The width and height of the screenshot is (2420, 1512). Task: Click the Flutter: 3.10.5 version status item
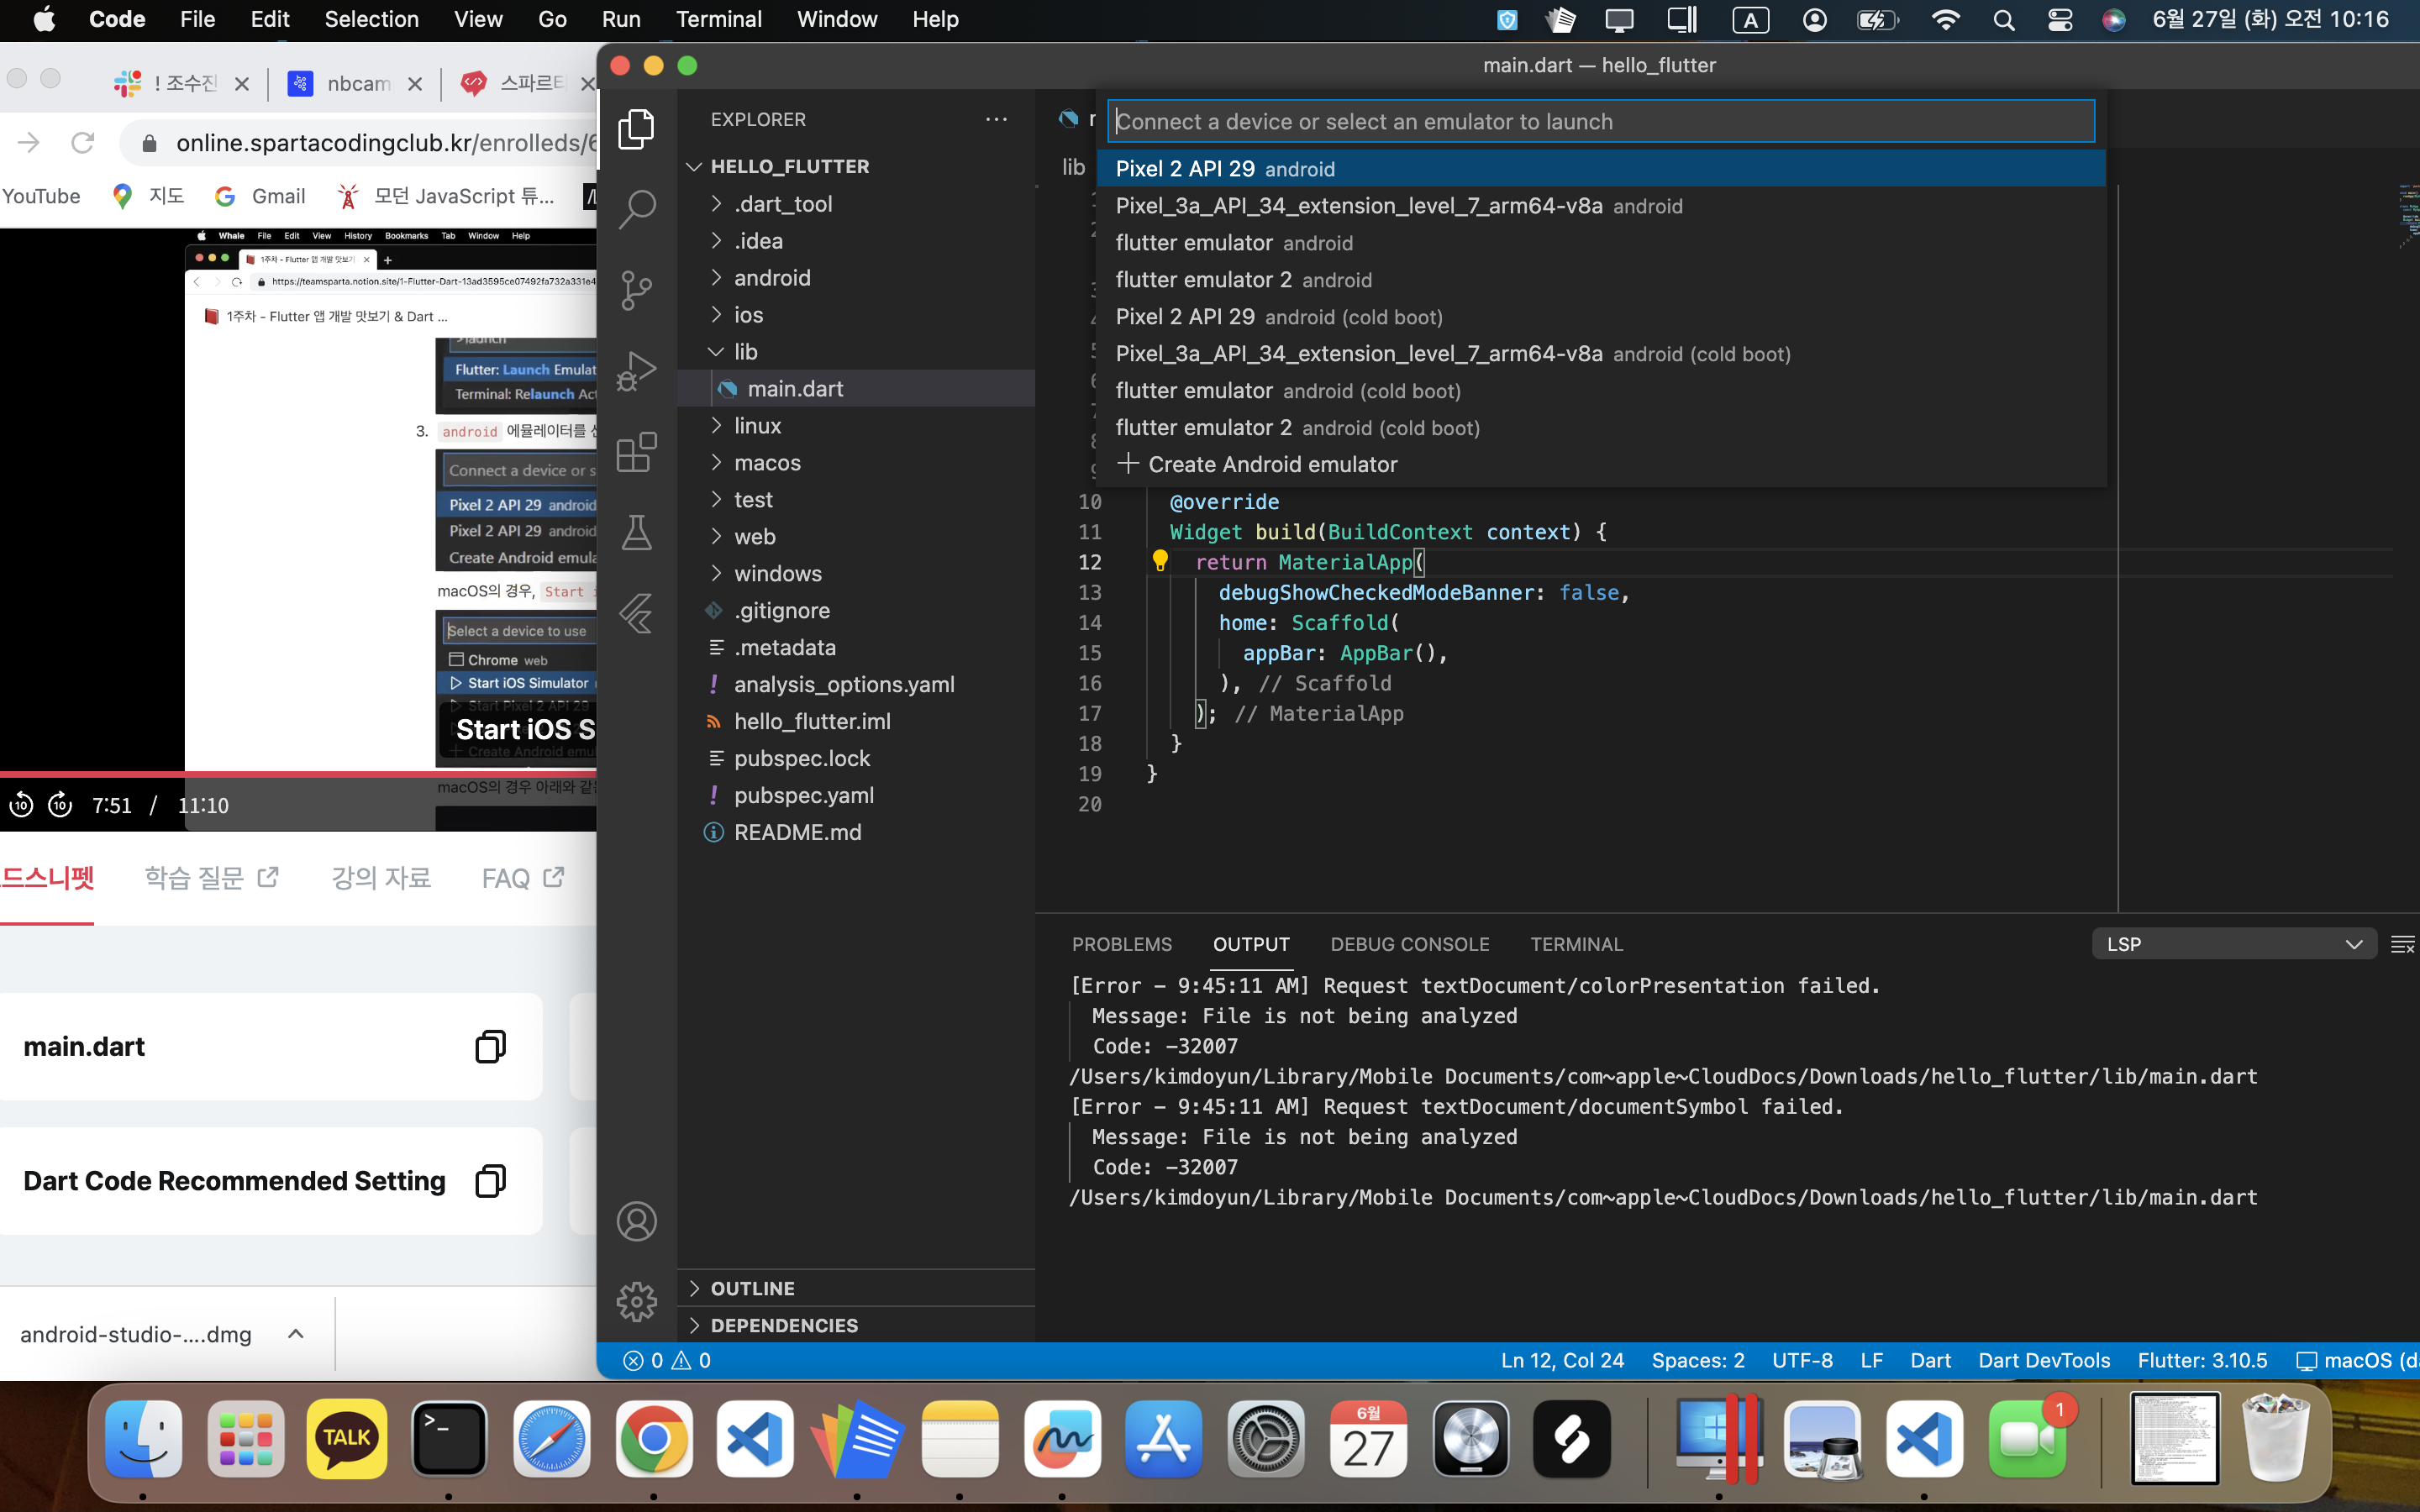(2202, 1360)
